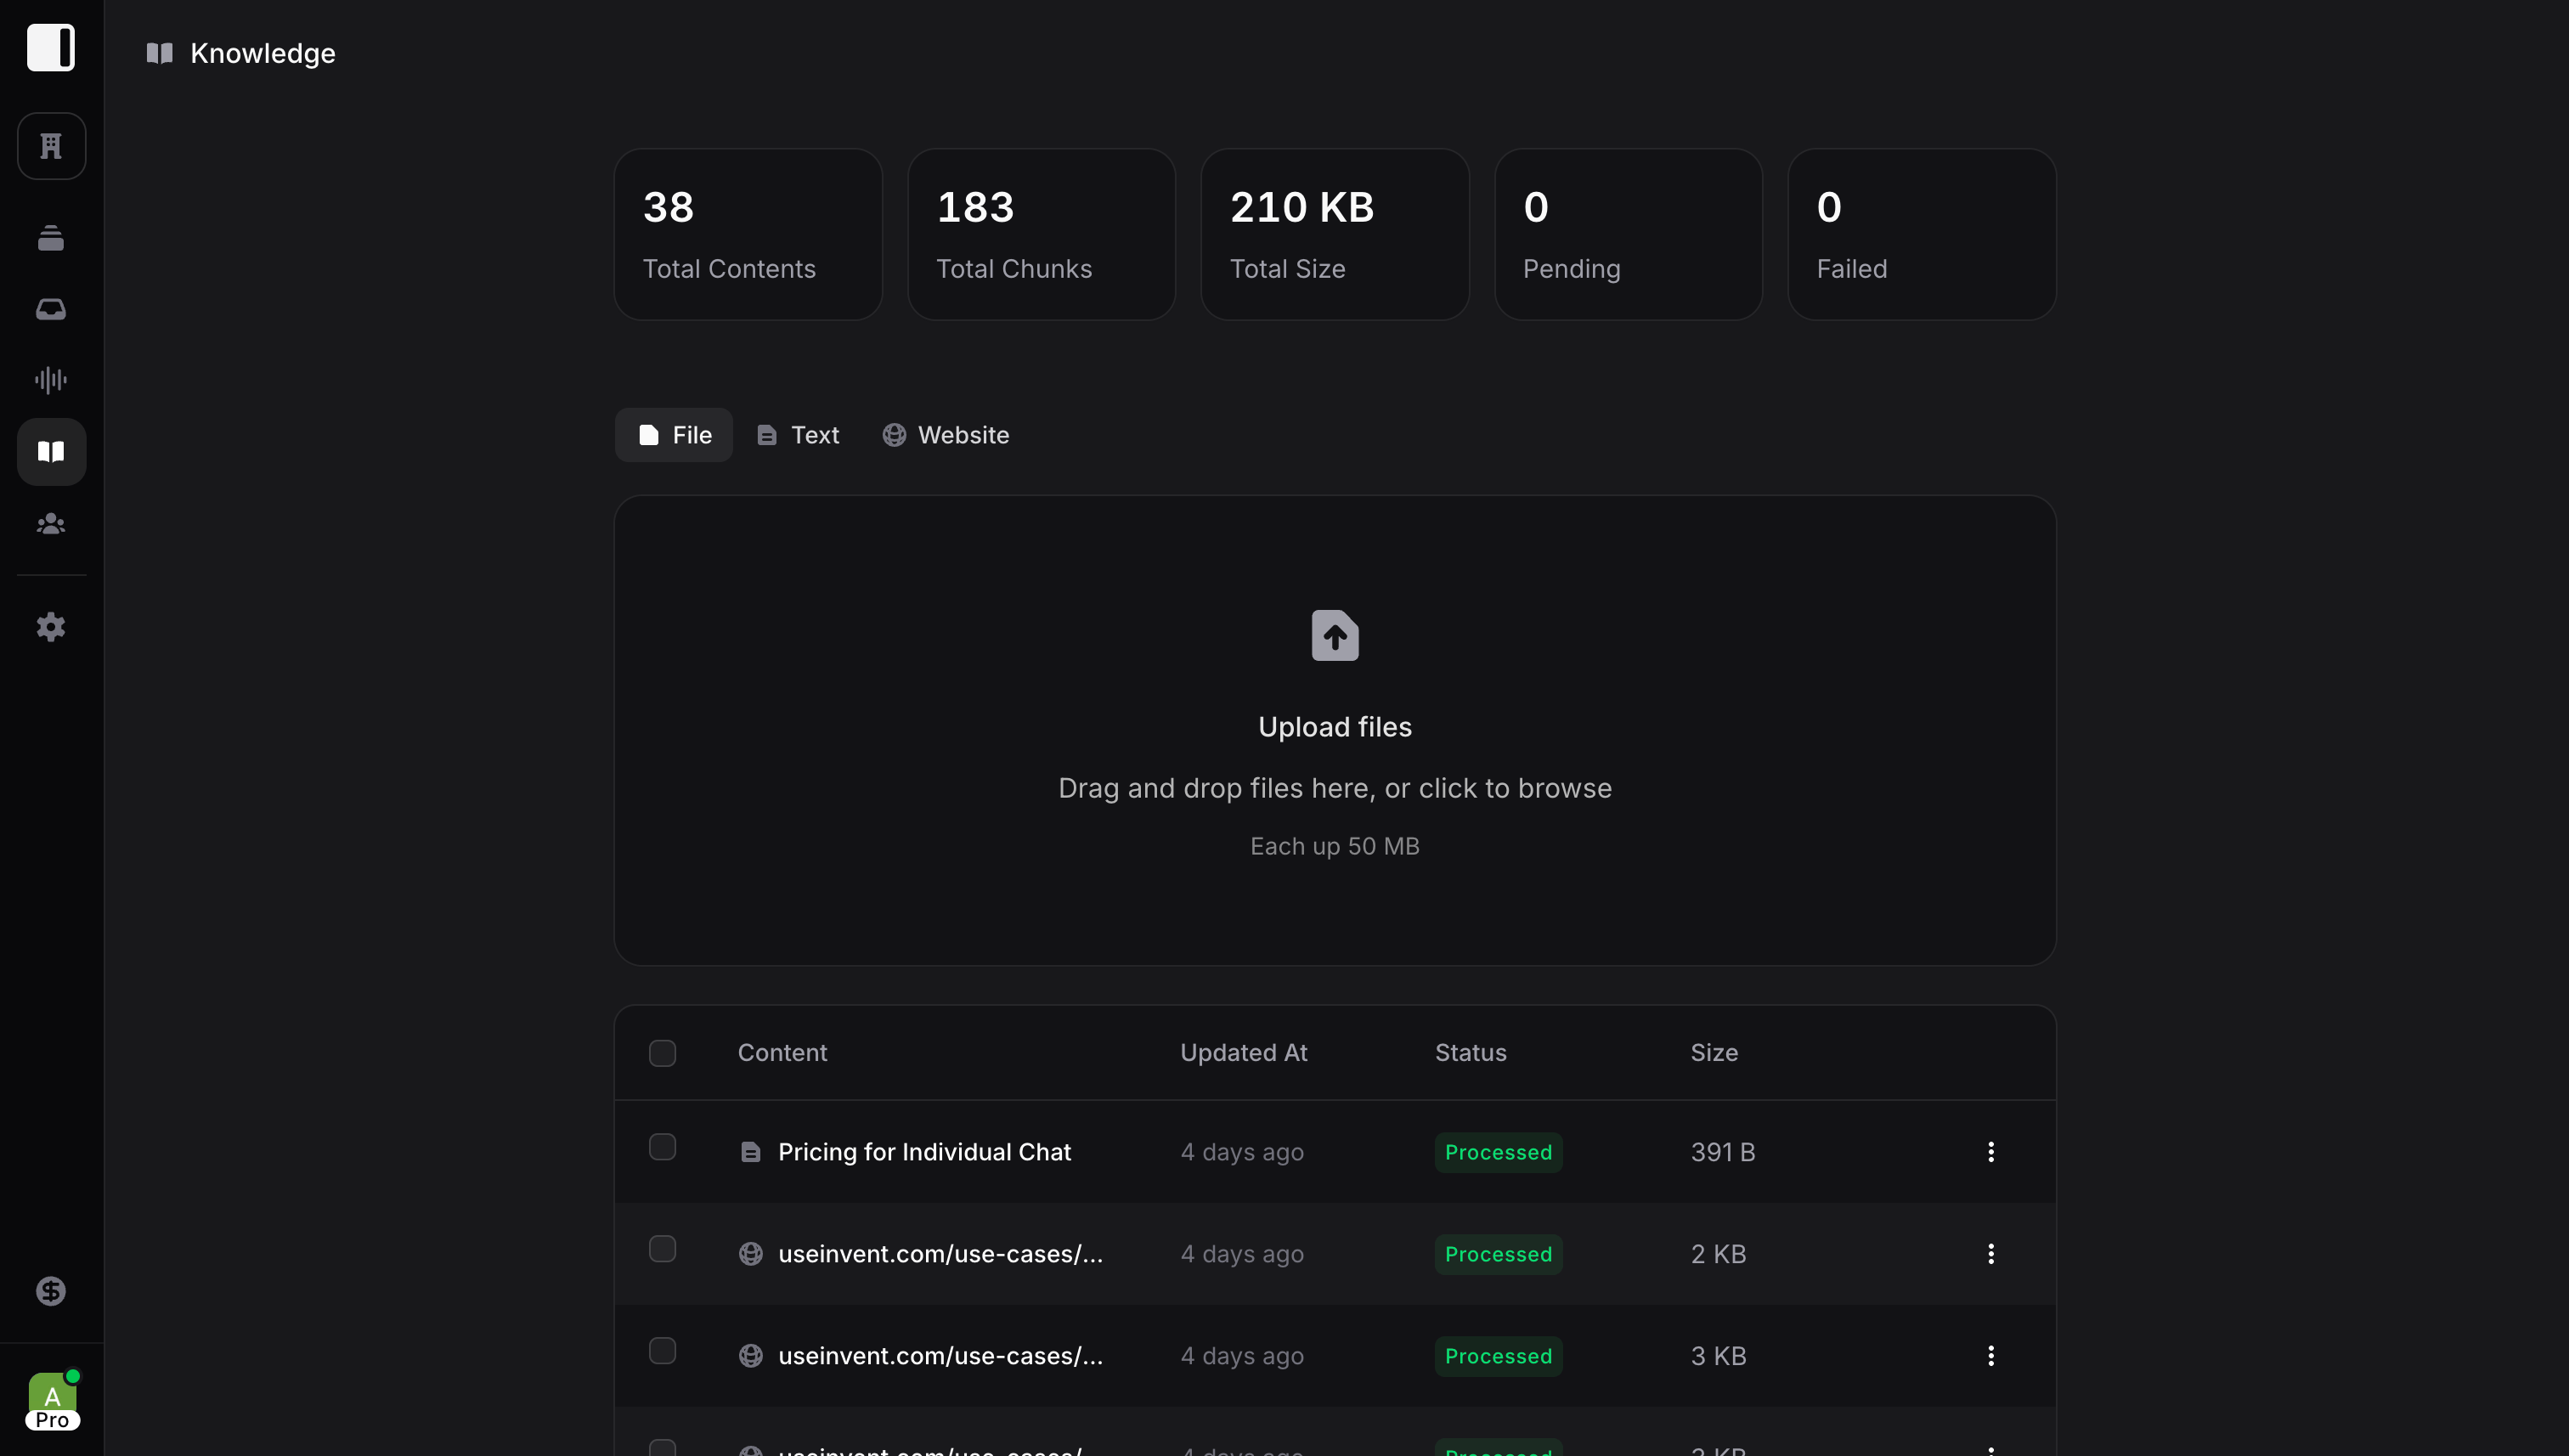Switch to the Text tab
Image resolution: width=2569 pixels, height=1456 pixels.
click(798, 435)
